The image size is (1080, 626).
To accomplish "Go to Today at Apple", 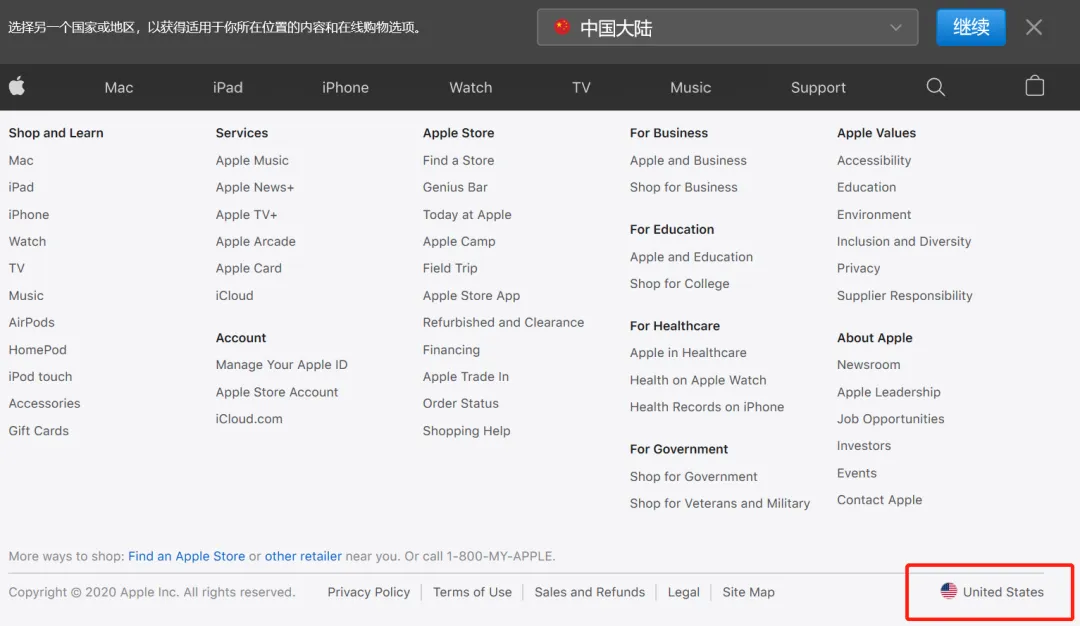I will click(x=467, y=215).
